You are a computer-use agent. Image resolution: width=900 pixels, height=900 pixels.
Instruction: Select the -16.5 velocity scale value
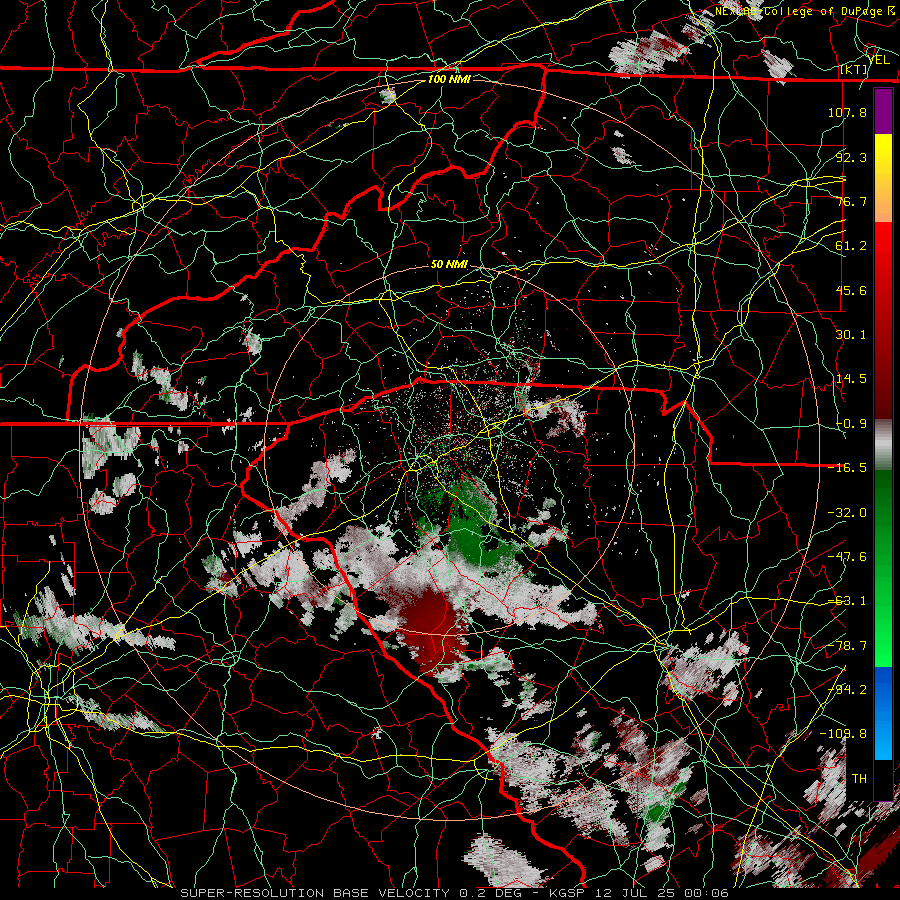(x=847, y=468)
